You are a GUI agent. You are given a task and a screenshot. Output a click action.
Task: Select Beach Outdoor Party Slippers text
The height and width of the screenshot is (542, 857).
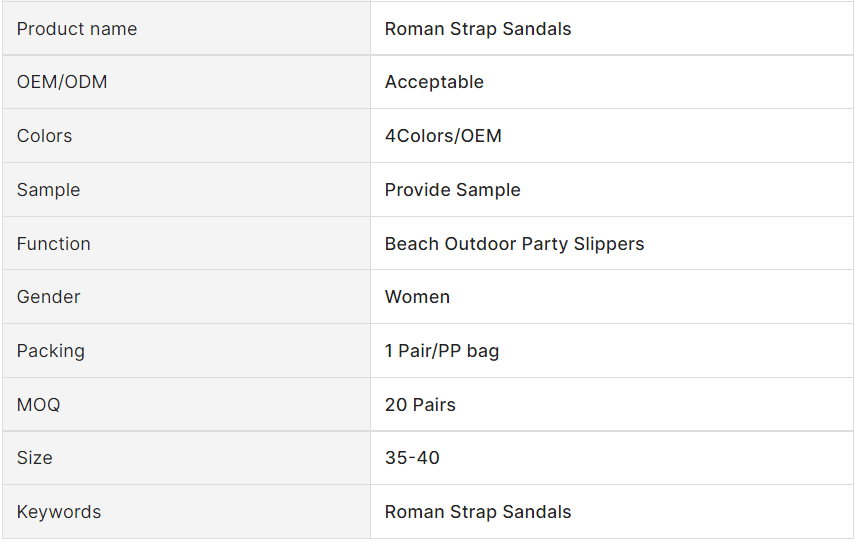point(514,244)
